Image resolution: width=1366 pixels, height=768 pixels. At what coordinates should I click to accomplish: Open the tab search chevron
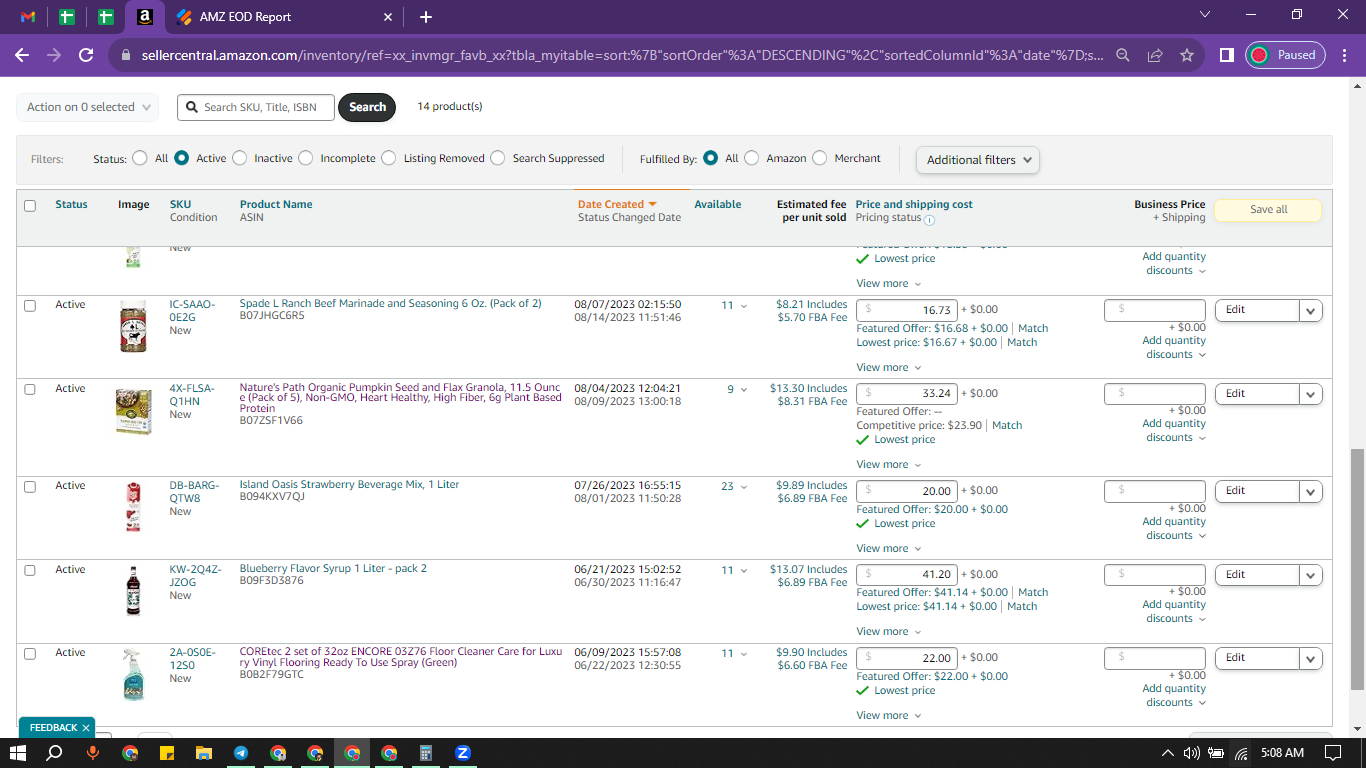tap(1205, 15)
